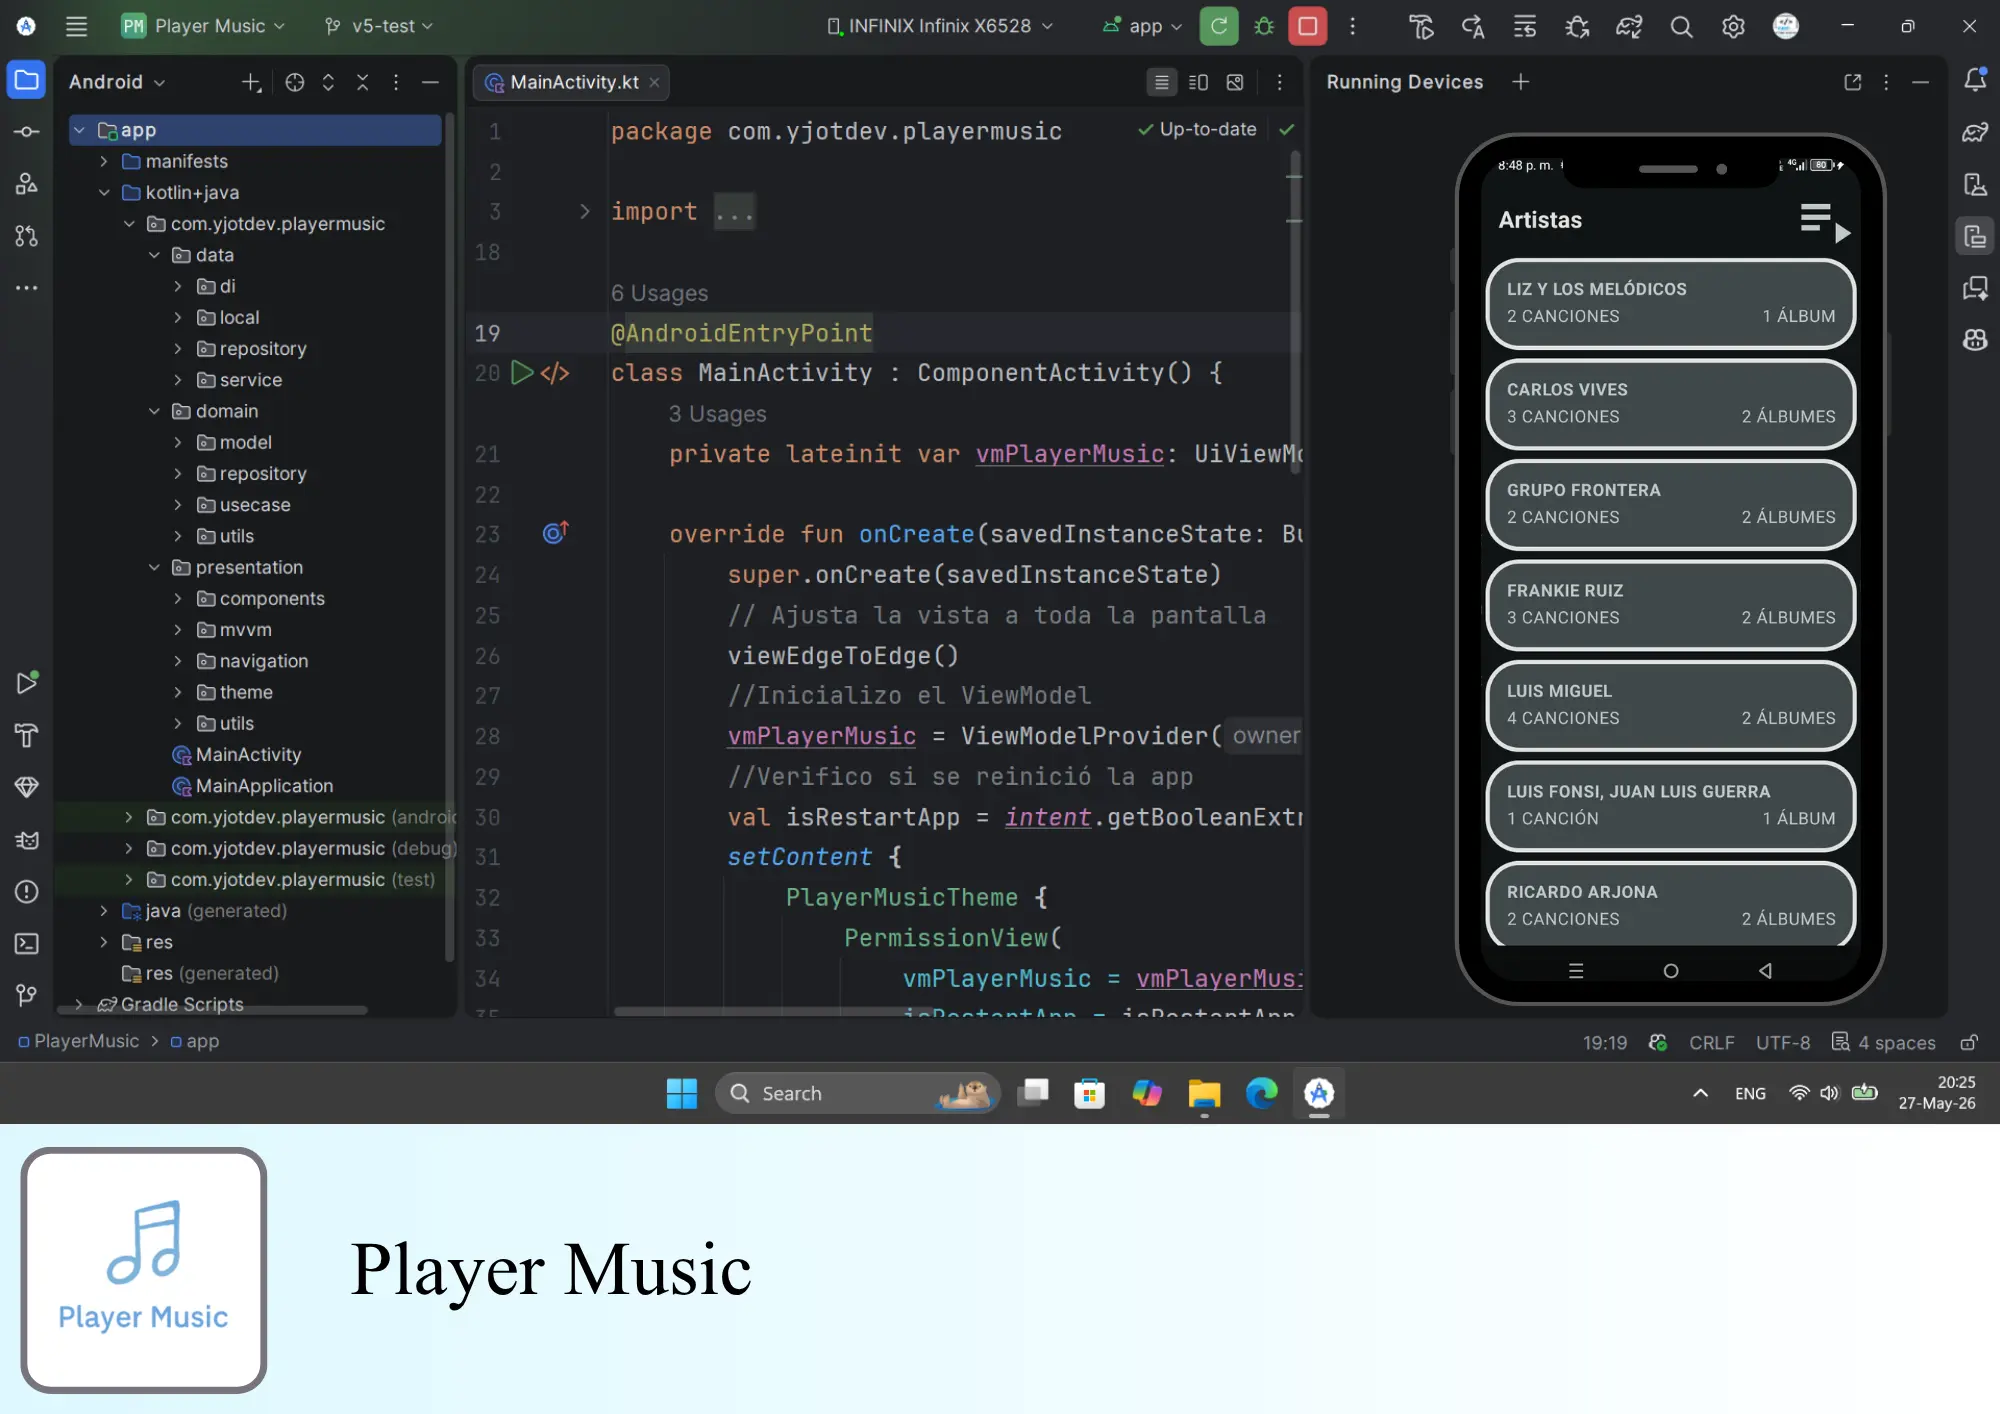Open Notifications bell icon
This screenshot has width=2000, height=1414.
tap(1975, 80)
